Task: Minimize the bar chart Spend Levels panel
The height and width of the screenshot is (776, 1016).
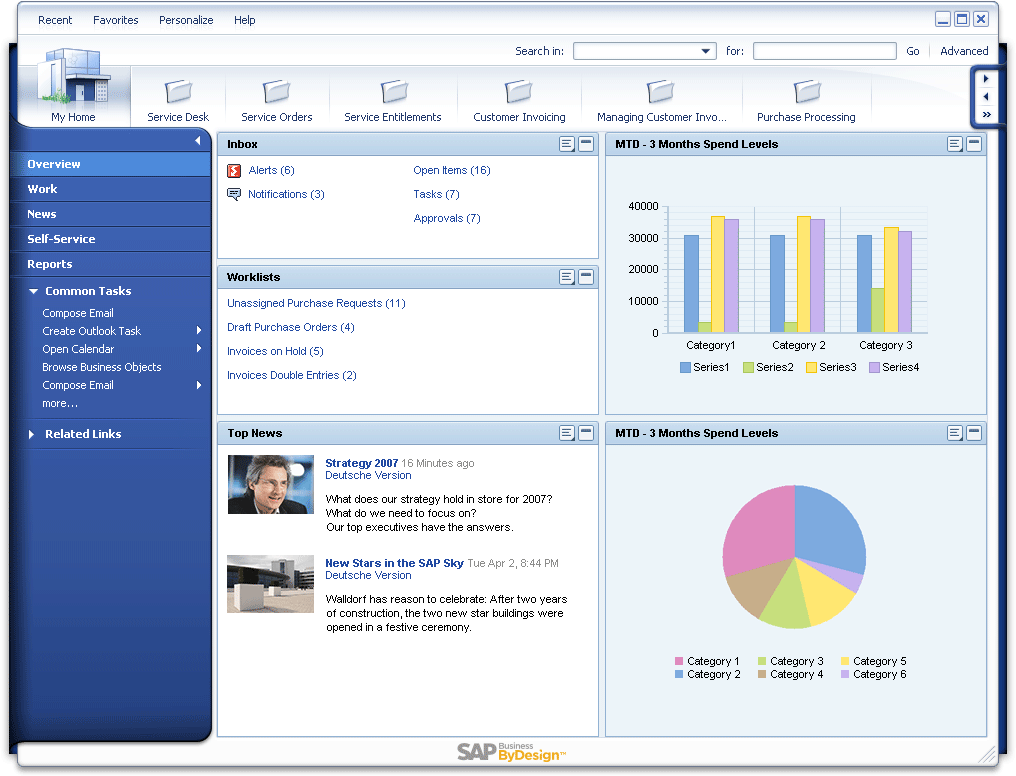Action: point(973,144)
